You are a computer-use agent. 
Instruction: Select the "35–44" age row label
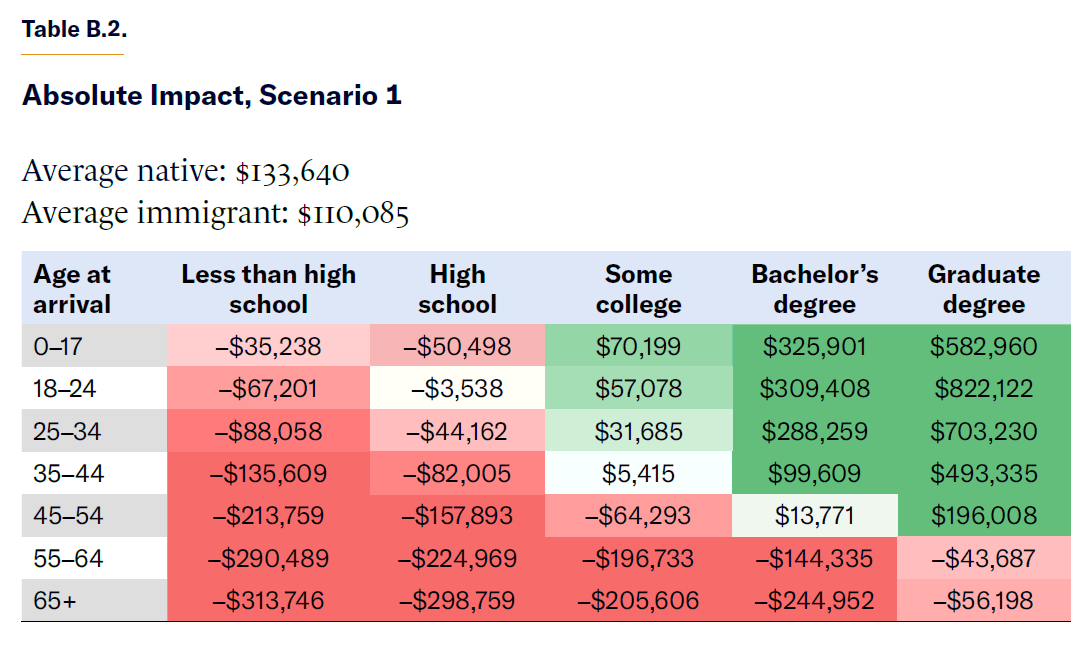[68, 473]
